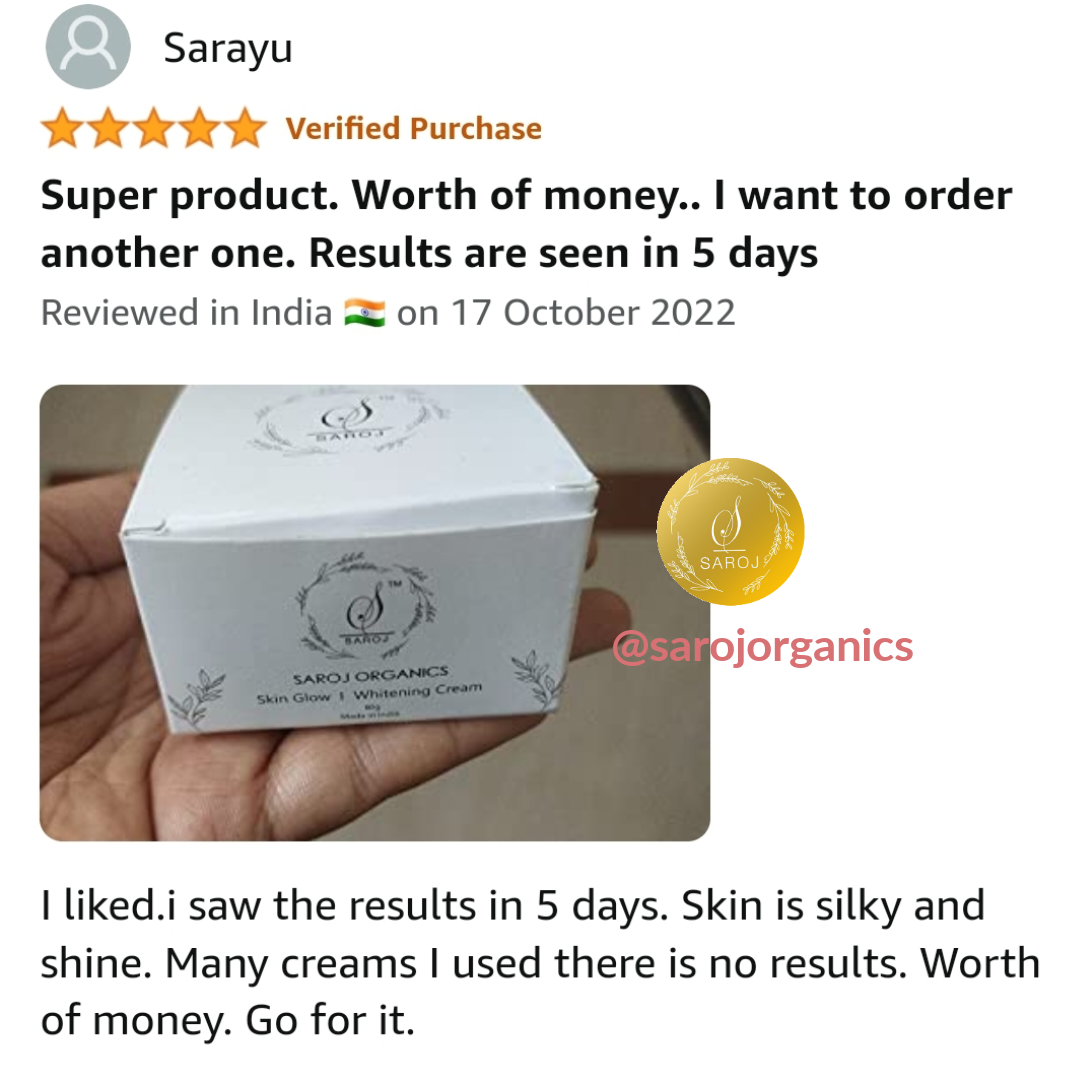Click the fourth rating star
1080x1080 pixels.
coord(199,128)
